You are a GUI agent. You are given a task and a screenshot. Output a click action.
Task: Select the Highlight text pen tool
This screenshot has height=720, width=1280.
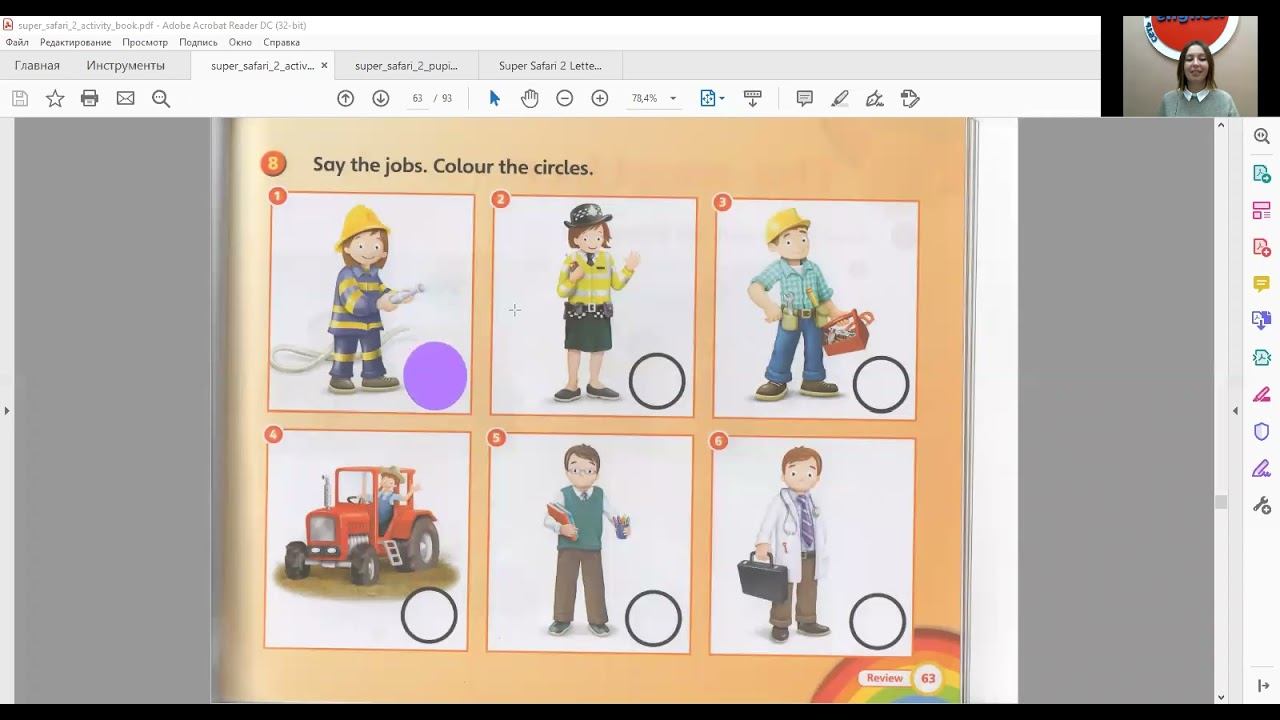[x=840, y=98]
